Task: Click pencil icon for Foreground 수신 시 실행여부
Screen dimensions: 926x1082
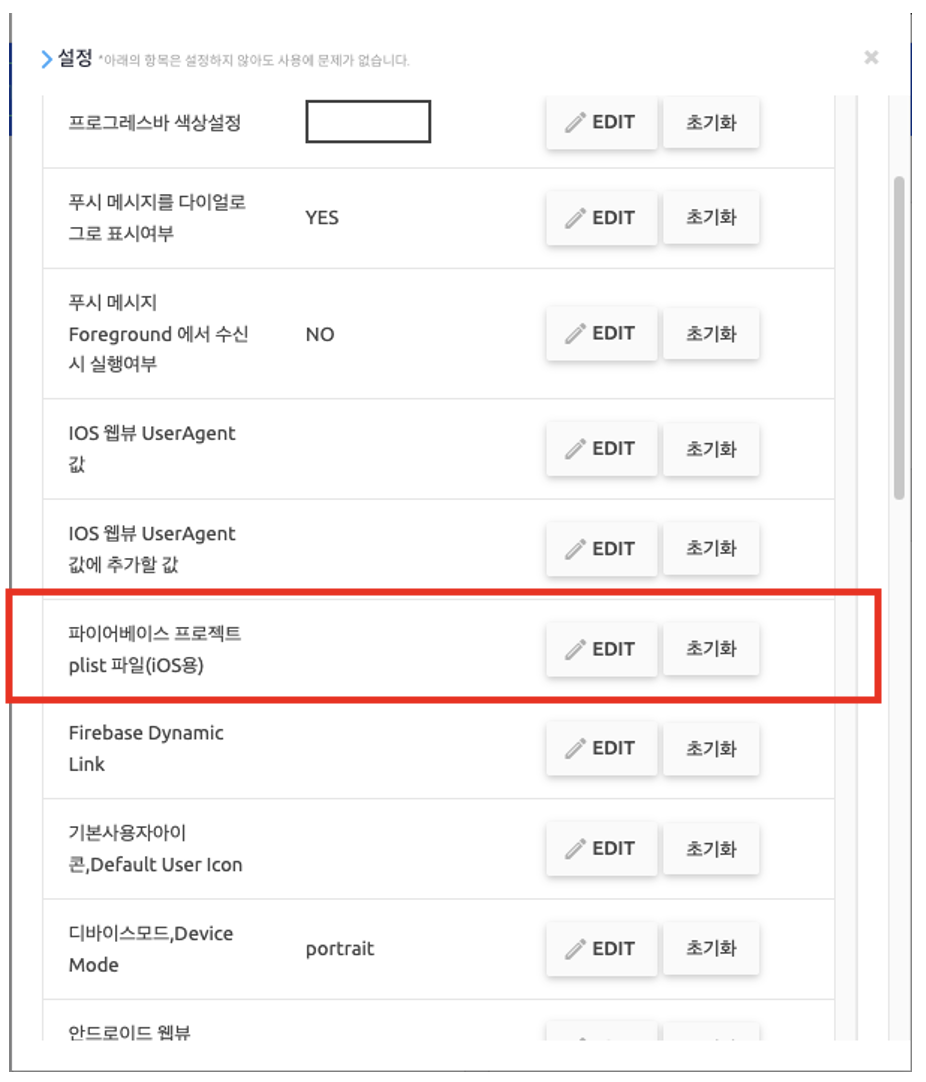Action: tap(575, 334)
